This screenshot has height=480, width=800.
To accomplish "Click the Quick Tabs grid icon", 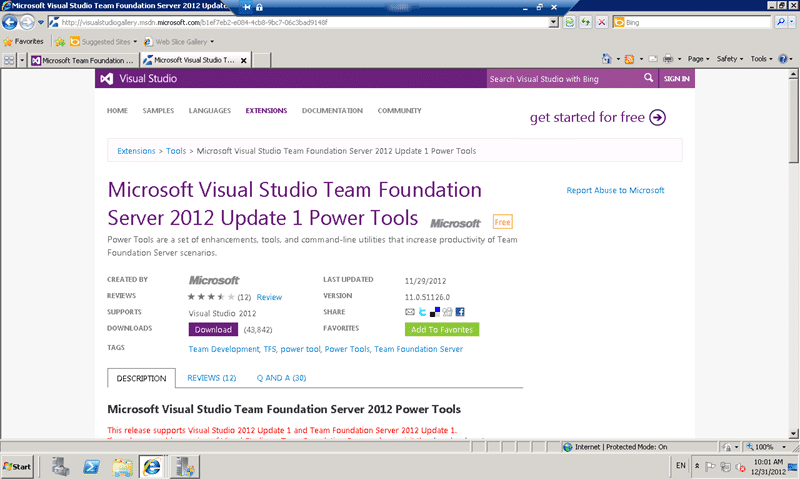I will 9,60.
